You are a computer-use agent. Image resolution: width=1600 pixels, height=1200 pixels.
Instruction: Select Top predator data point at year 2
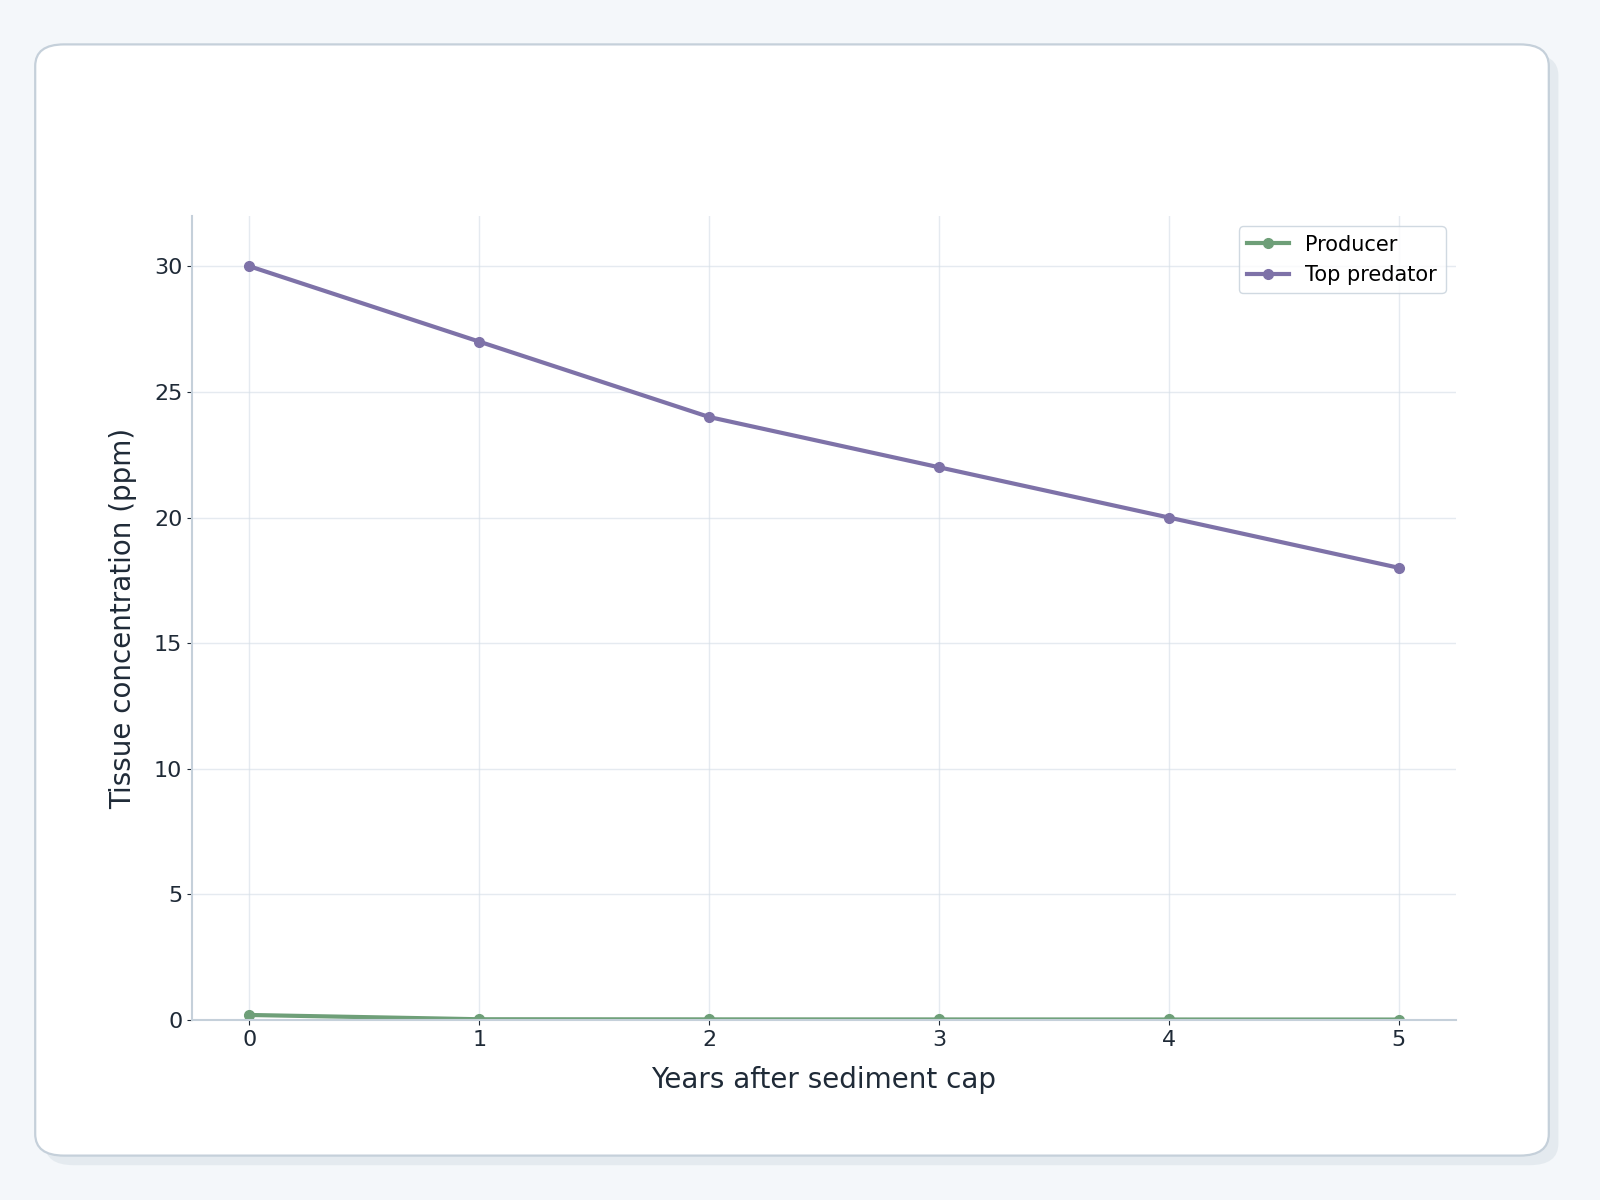(709, 417)
